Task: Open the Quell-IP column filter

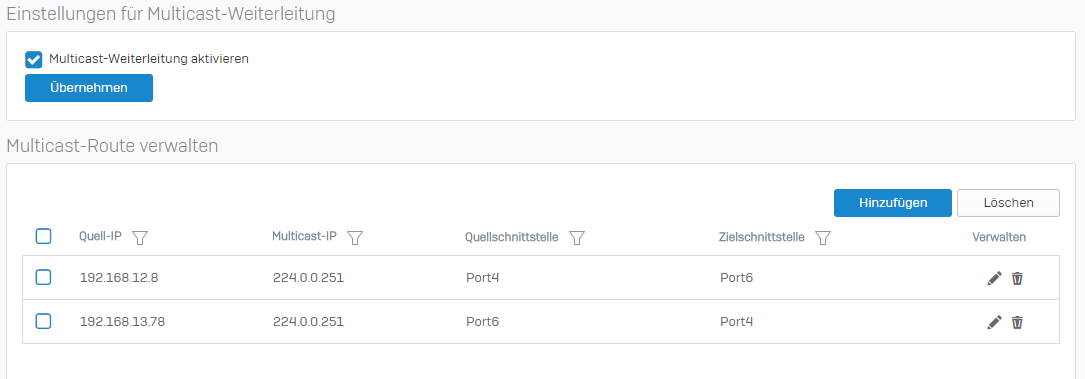Action: coord(140,237)
